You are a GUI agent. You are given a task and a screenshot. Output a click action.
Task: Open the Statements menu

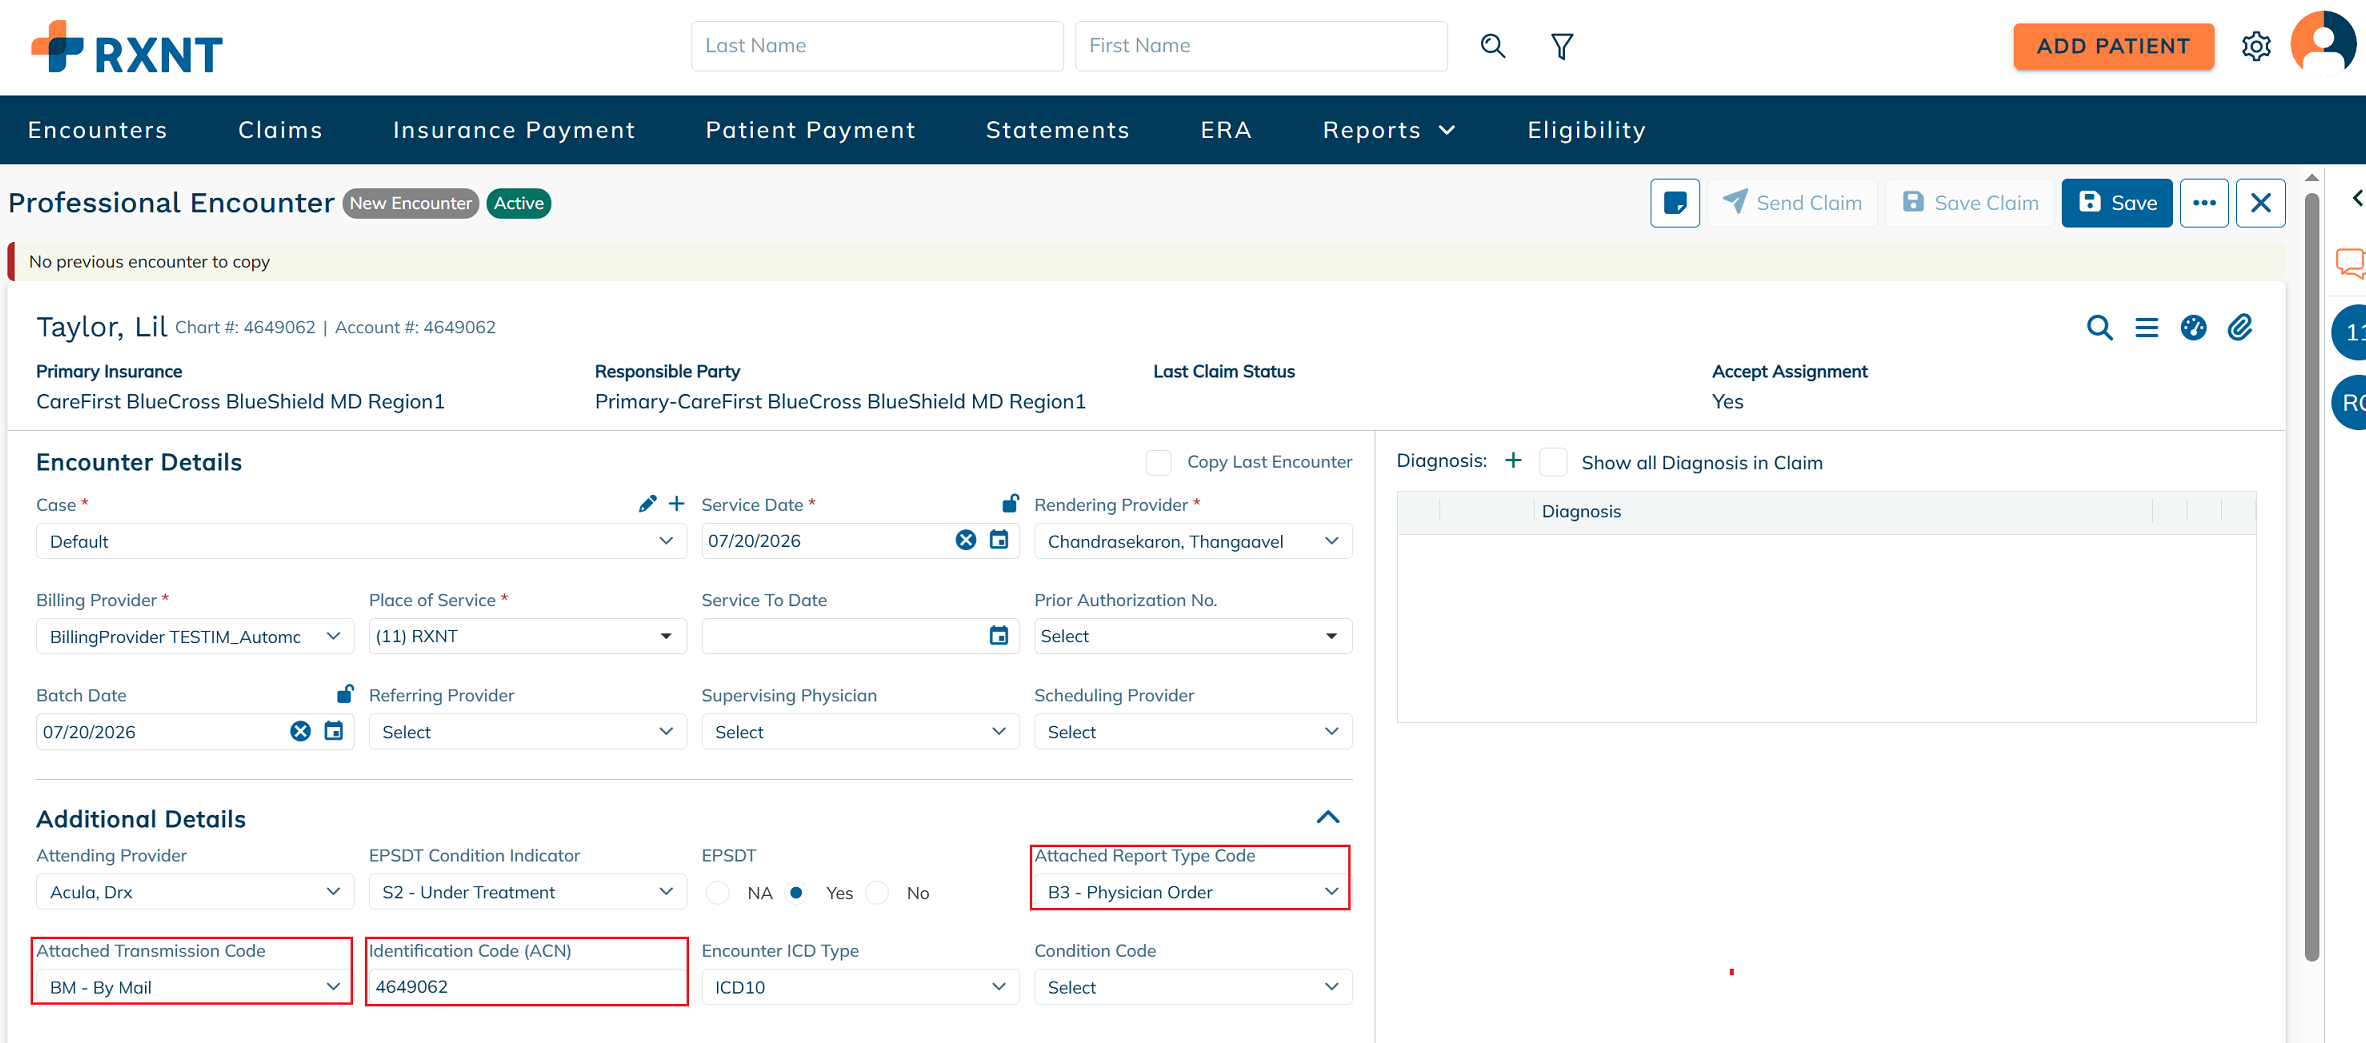click(1058, 130)
